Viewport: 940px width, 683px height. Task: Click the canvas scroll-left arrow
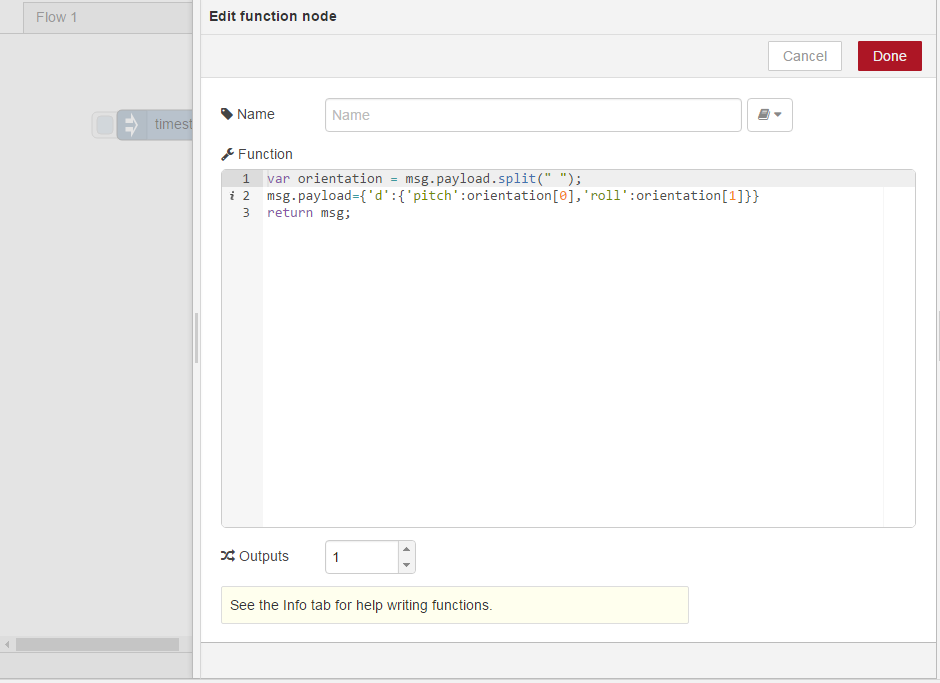[x=7, y=645]
